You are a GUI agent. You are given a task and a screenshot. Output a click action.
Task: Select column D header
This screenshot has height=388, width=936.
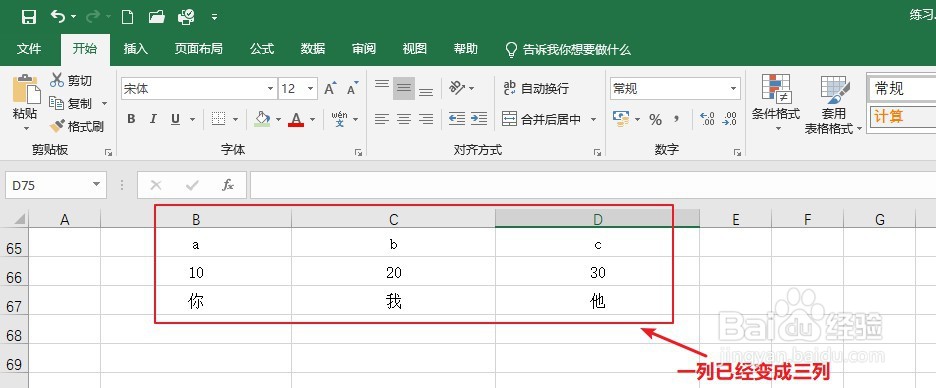pos(598,220)
